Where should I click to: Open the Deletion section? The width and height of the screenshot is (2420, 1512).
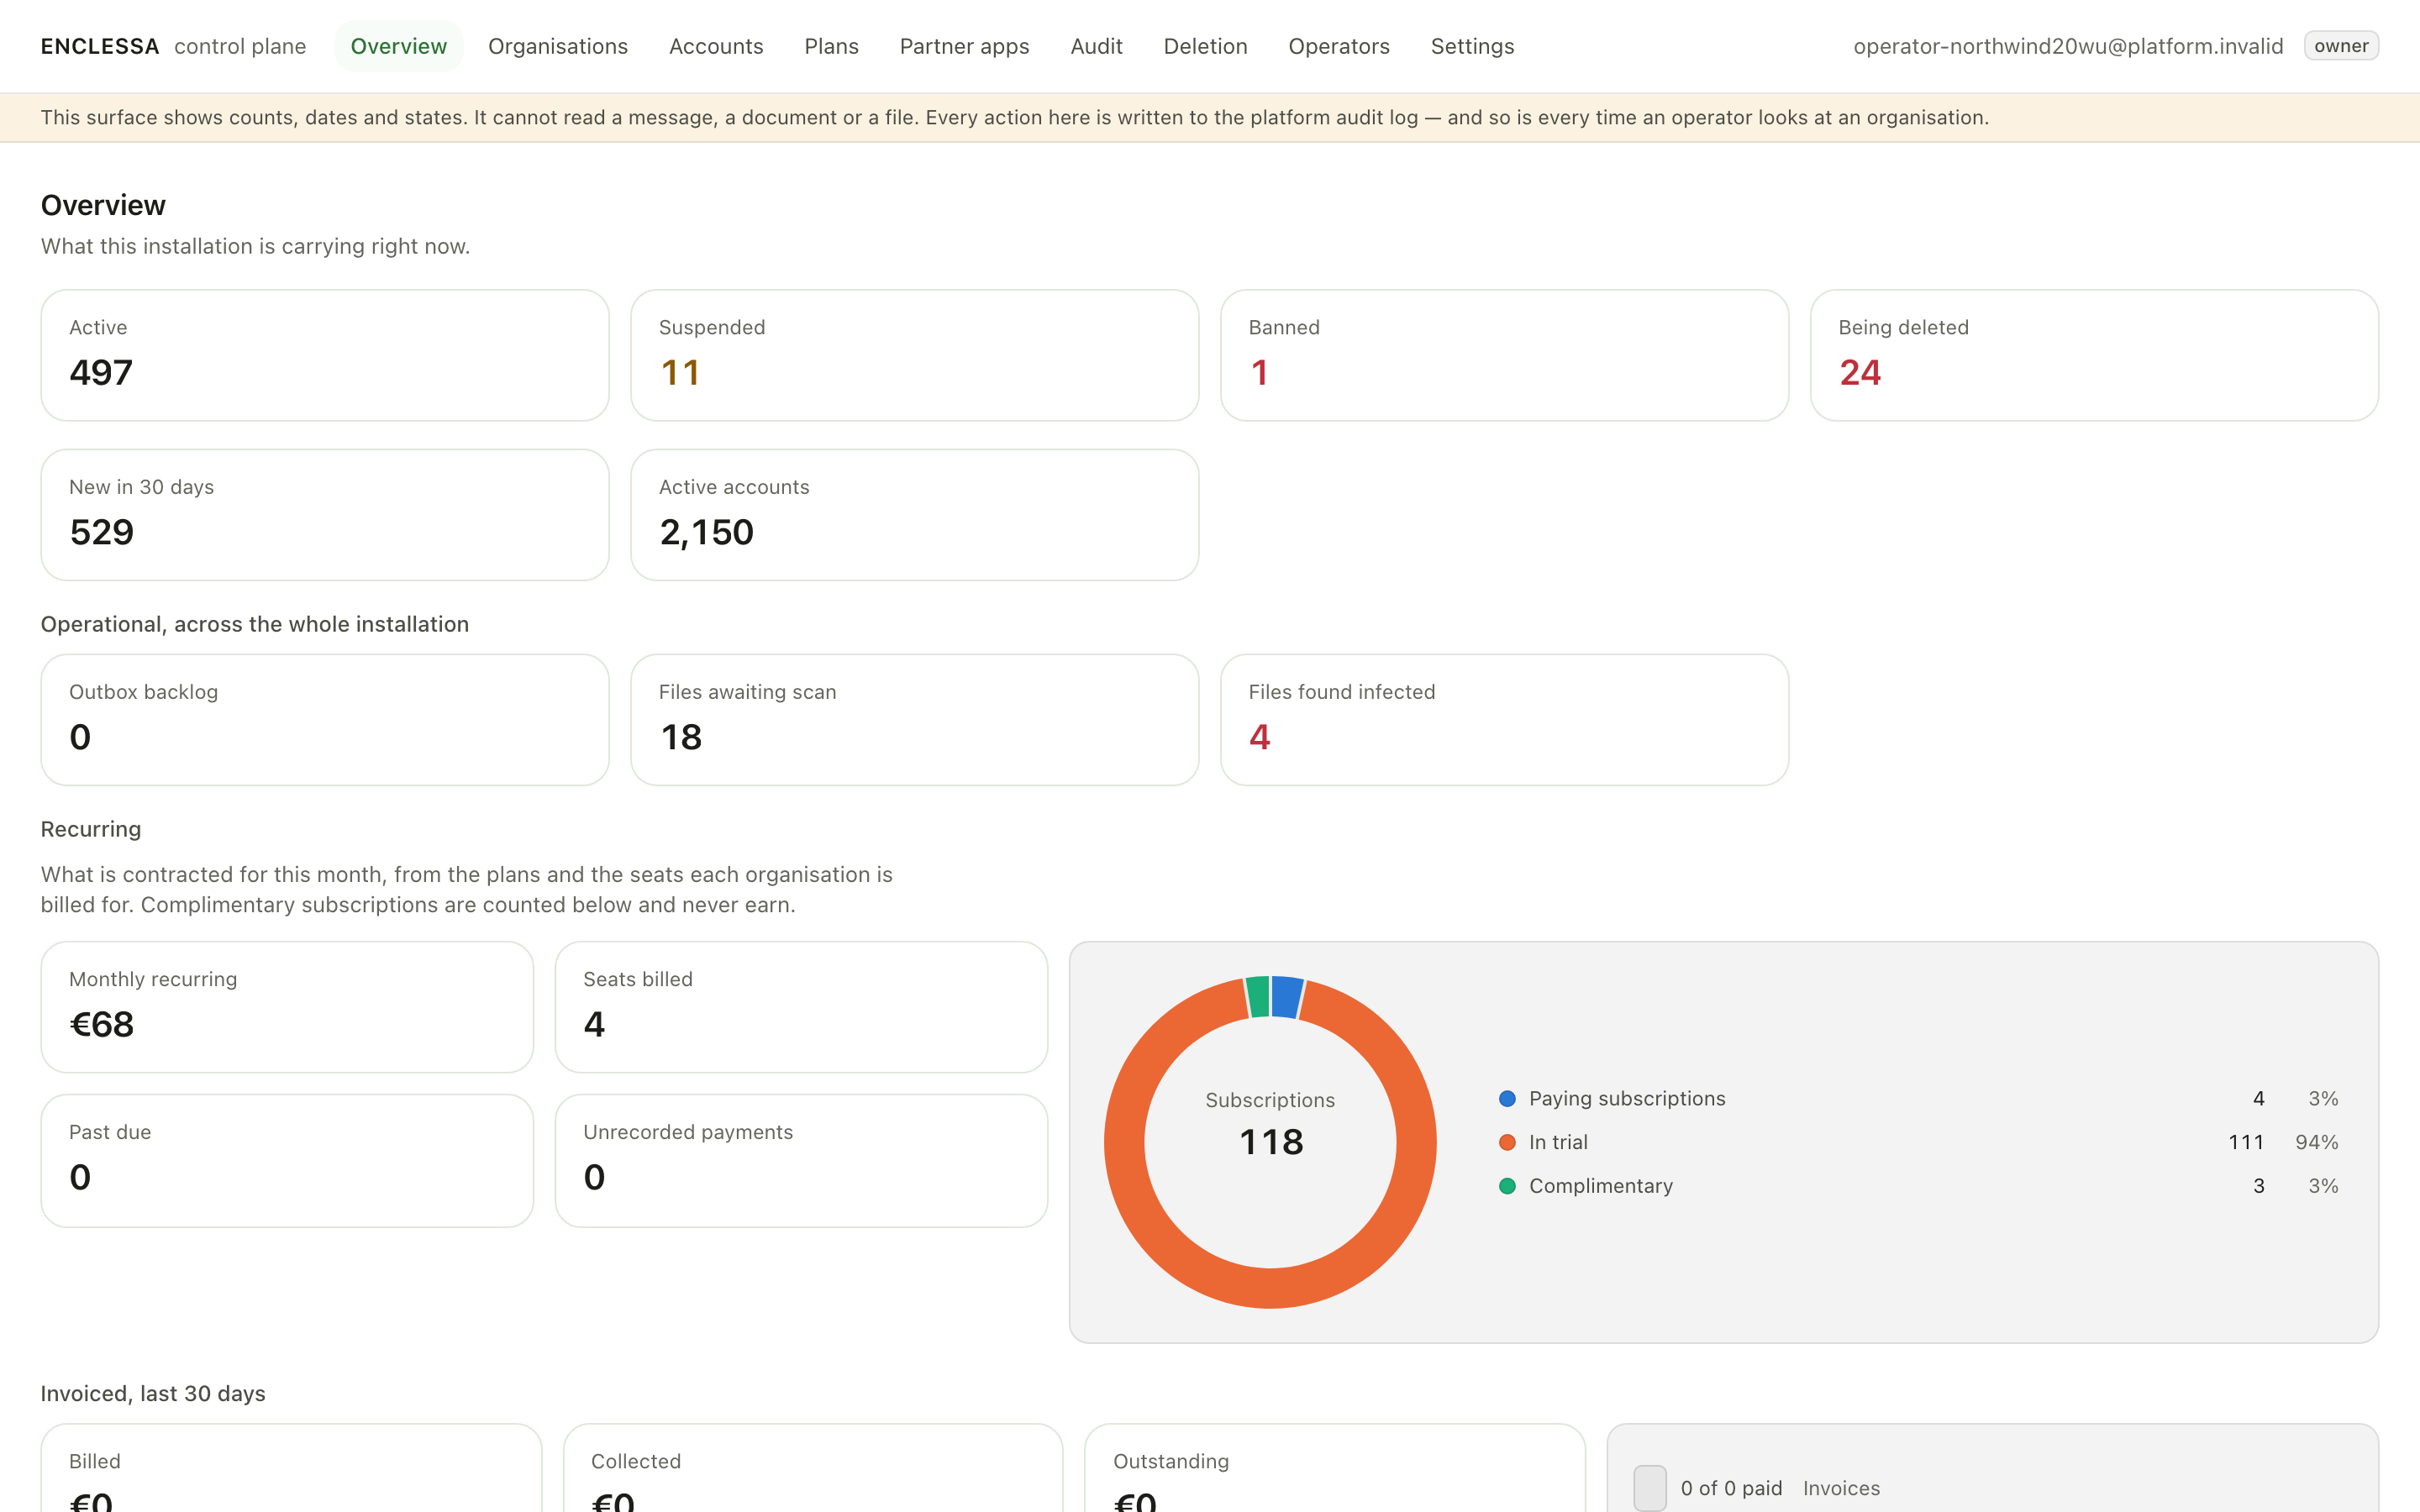pyautogui.click(x=1205, y=46)
